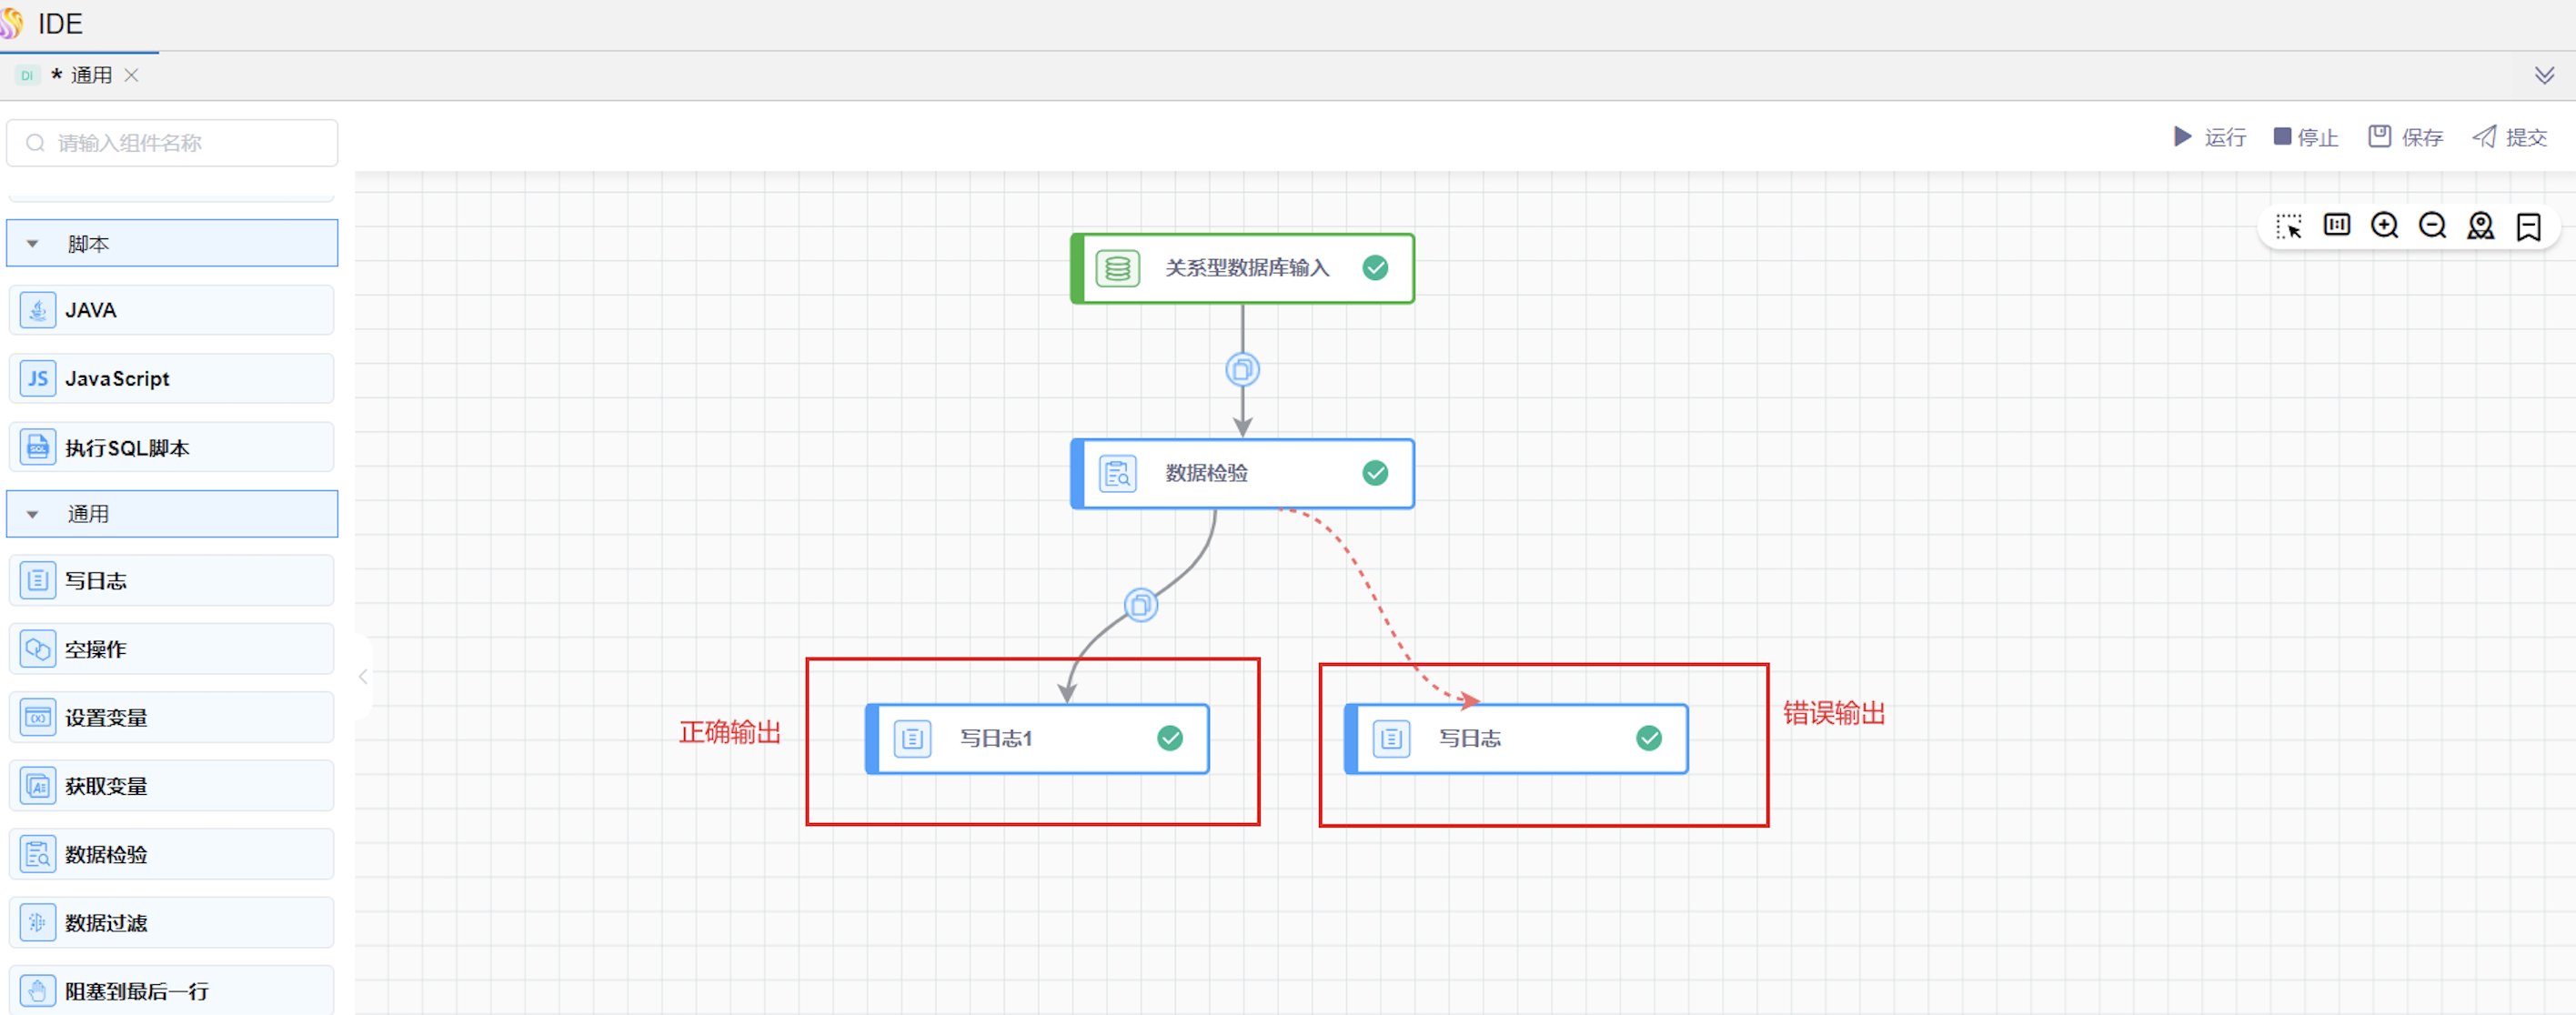This screenshot has width=2576, height=1015.
Task: Click the zoom in canvas icon
Action: 2384,226
